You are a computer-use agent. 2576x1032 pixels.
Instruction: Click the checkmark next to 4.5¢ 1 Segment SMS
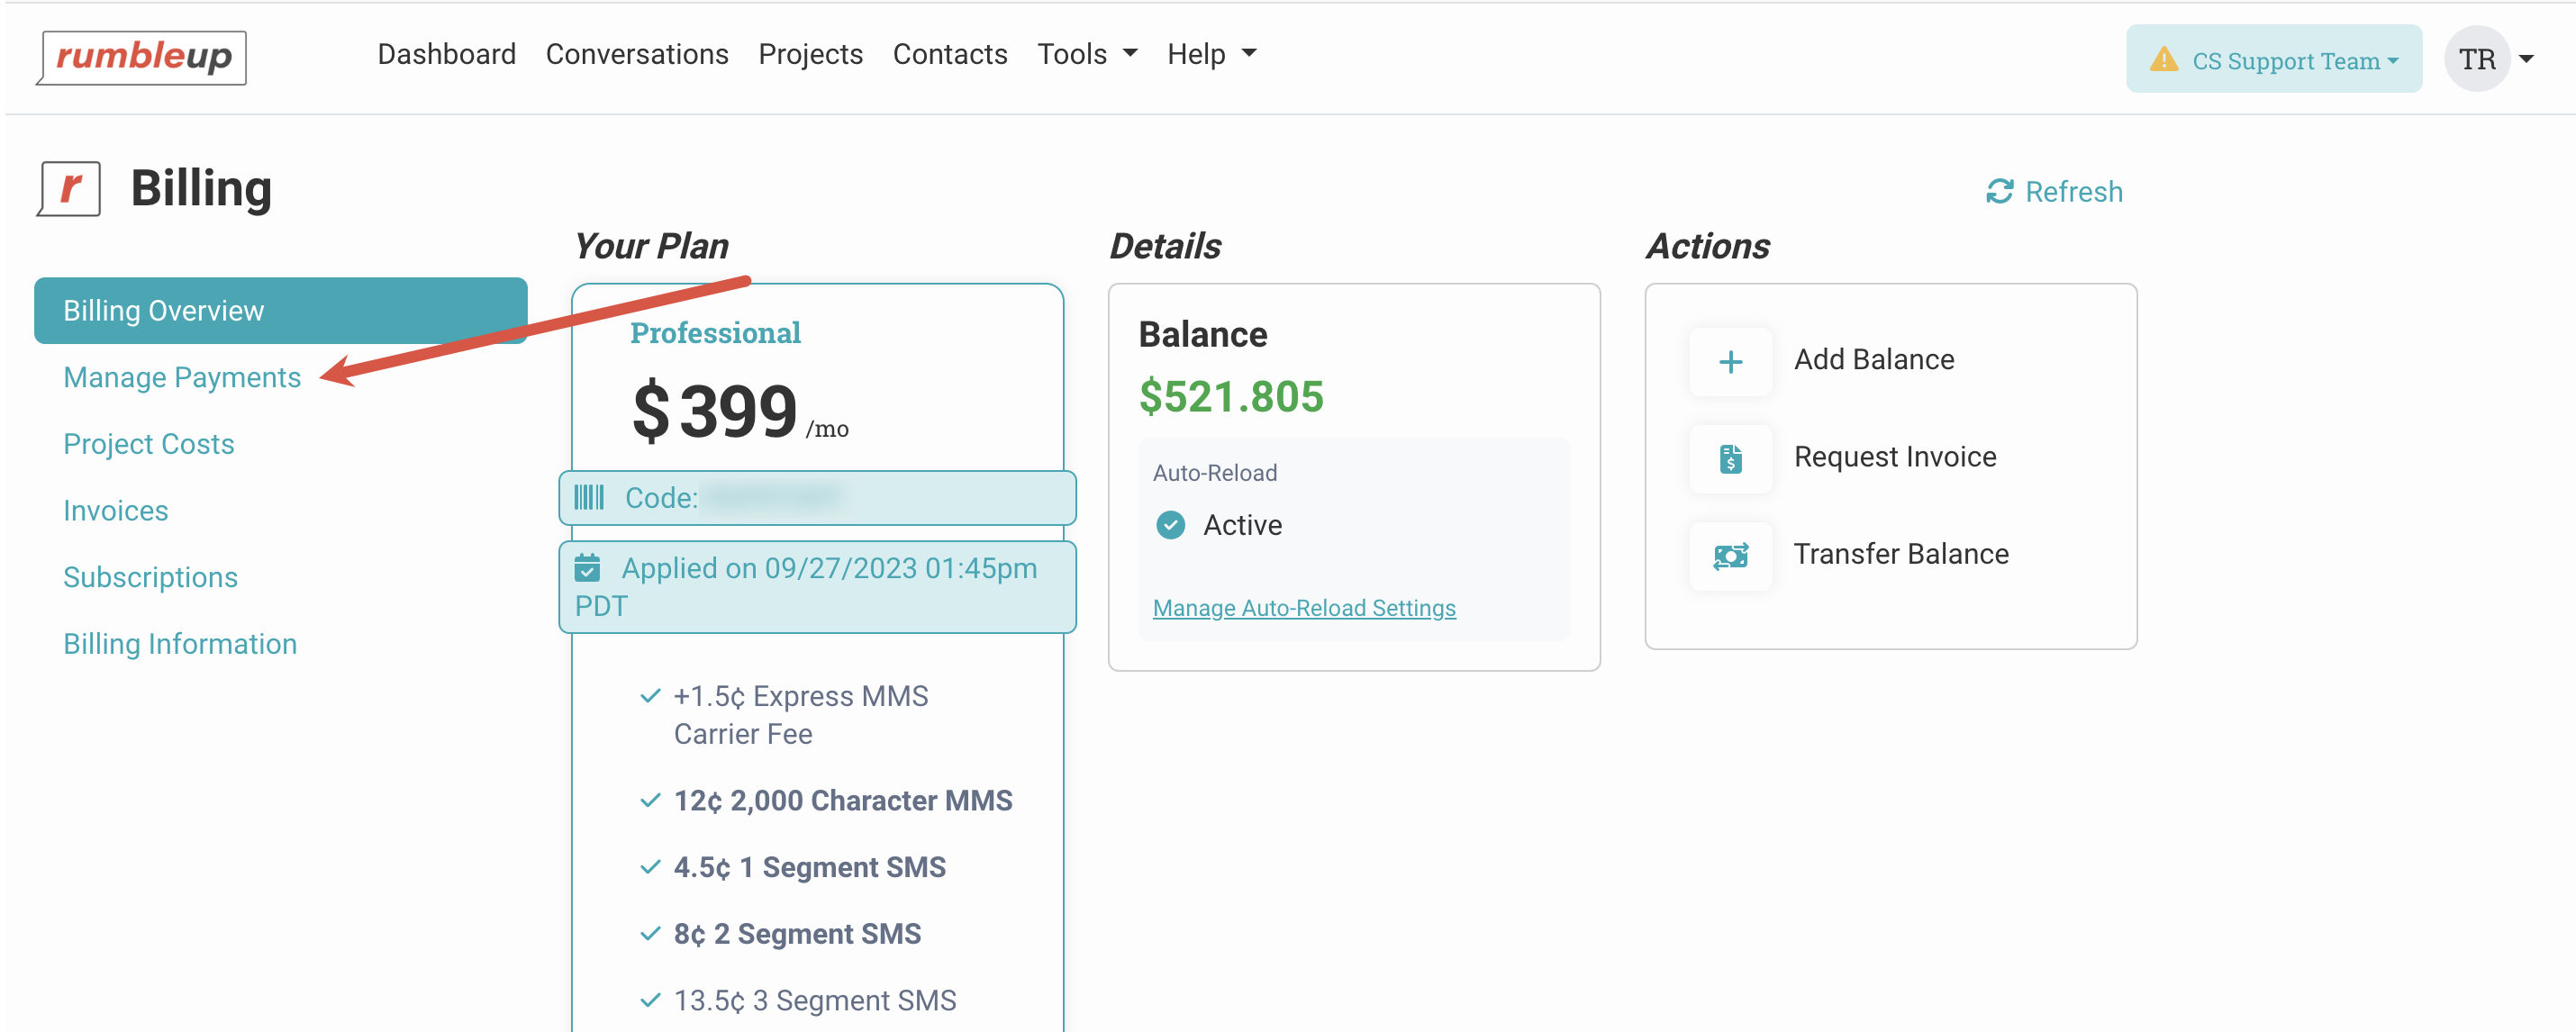[x=650, y=867]
